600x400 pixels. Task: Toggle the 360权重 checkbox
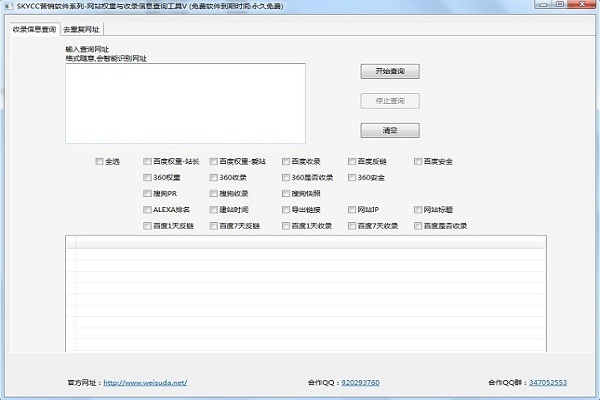tap(147, 178)
